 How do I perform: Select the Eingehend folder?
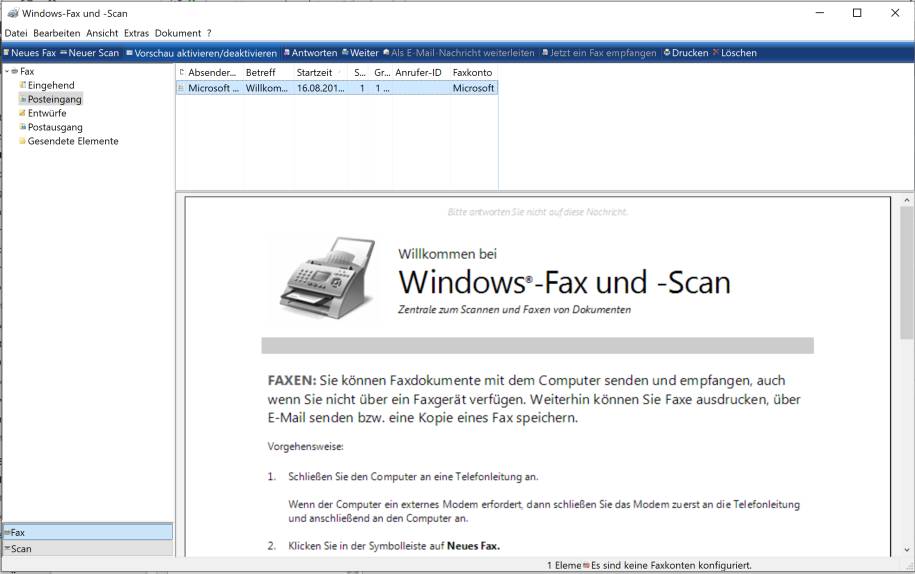click(51, 85)
